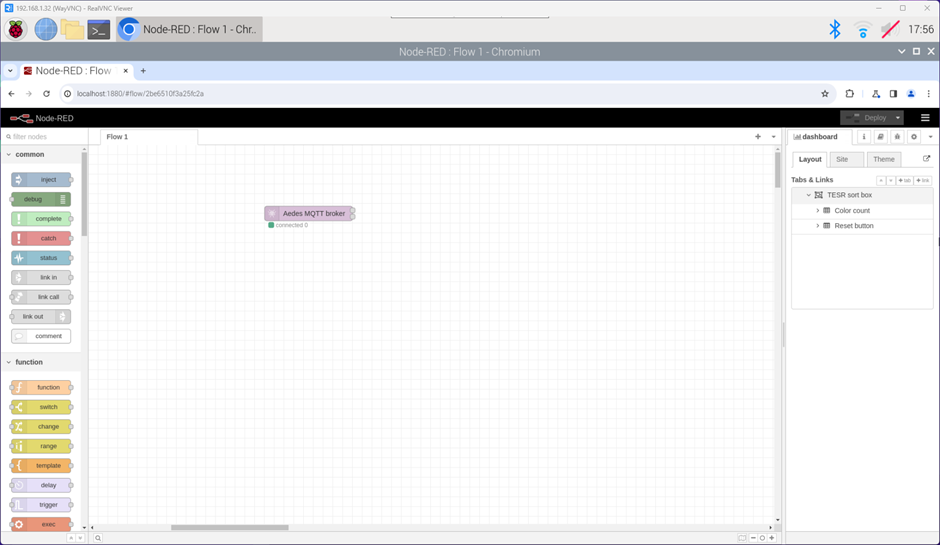
Task: Switch to the Theme tab
Action: (883, 159)
